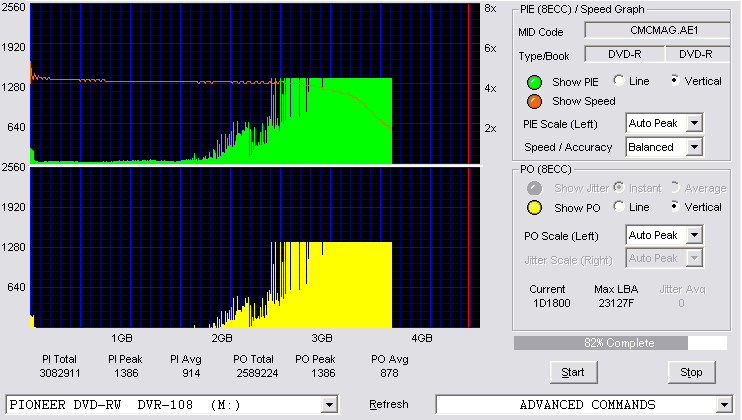Open Speed / Accuracy Balanced dropdown

[x=694, y=147]
